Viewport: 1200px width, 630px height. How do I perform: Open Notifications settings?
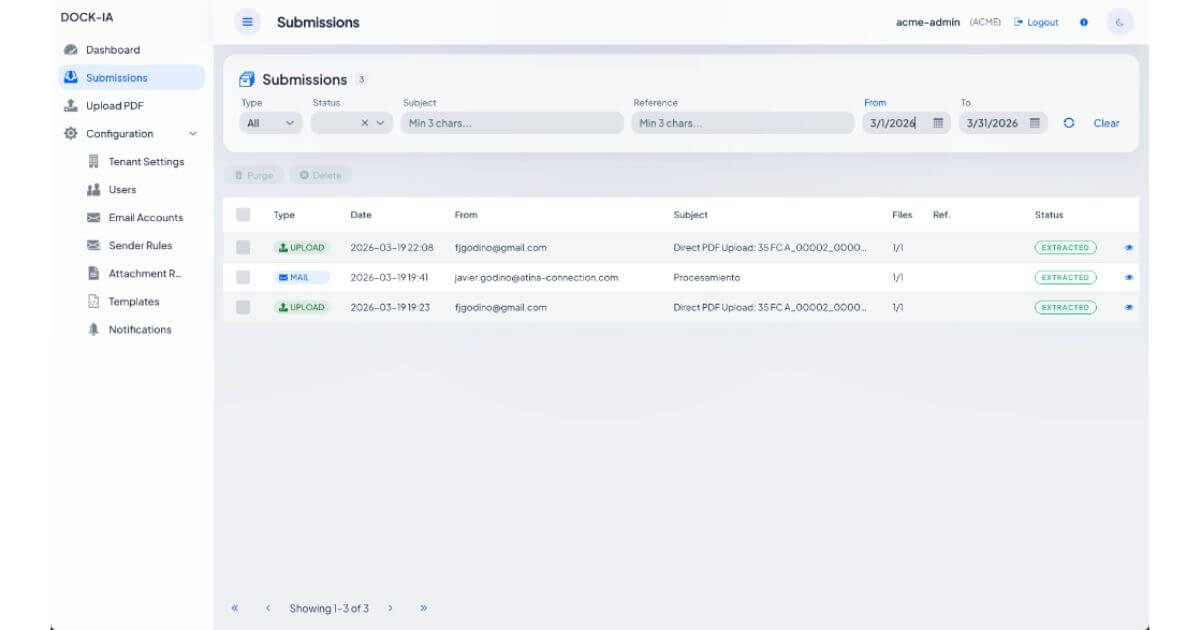pos(140,330)
